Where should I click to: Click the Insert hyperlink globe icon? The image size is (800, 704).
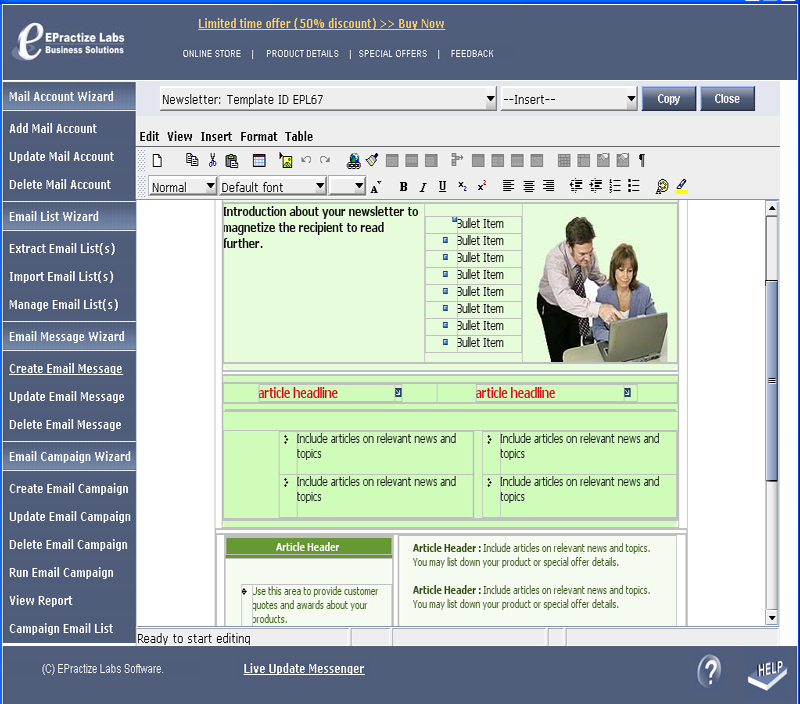coord(354,161)
